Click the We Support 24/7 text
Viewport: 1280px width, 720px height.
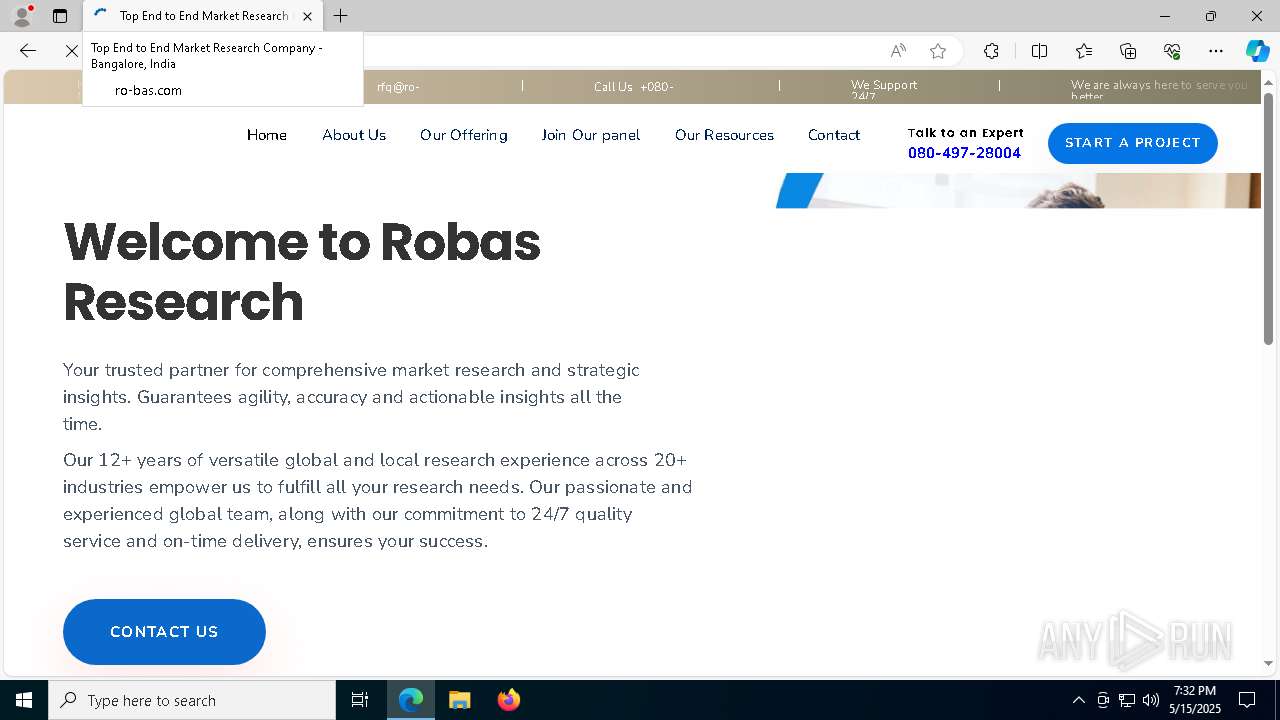pyautogui.click(x=884, y=90)
